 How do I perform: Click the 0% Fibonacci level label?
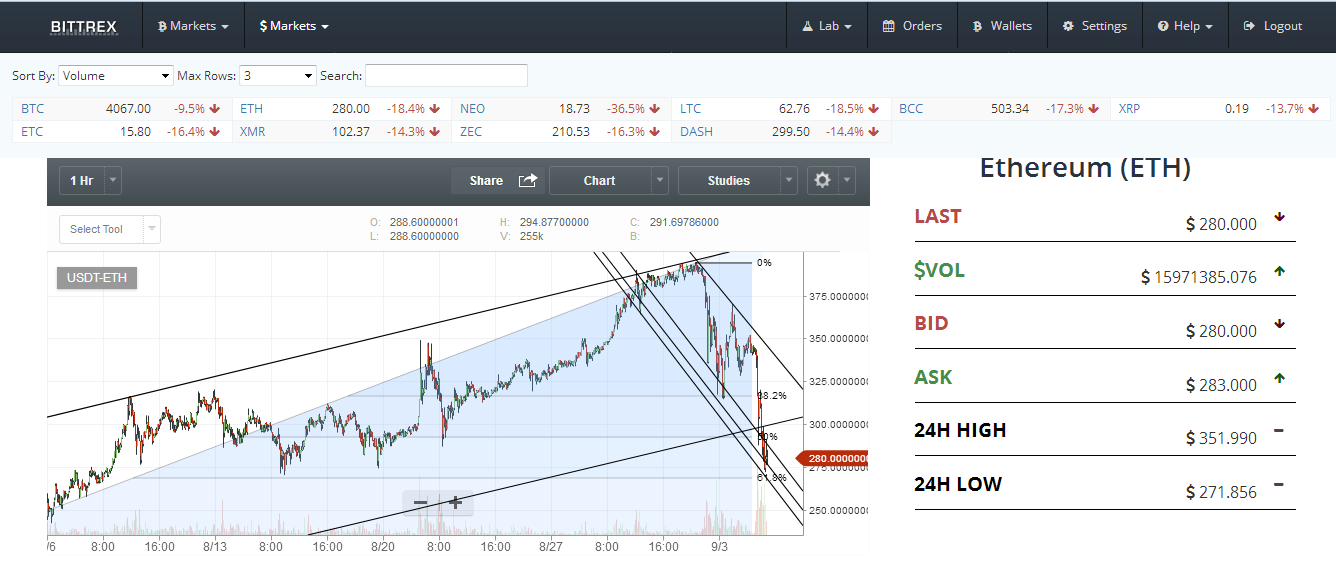pos(764,262)
